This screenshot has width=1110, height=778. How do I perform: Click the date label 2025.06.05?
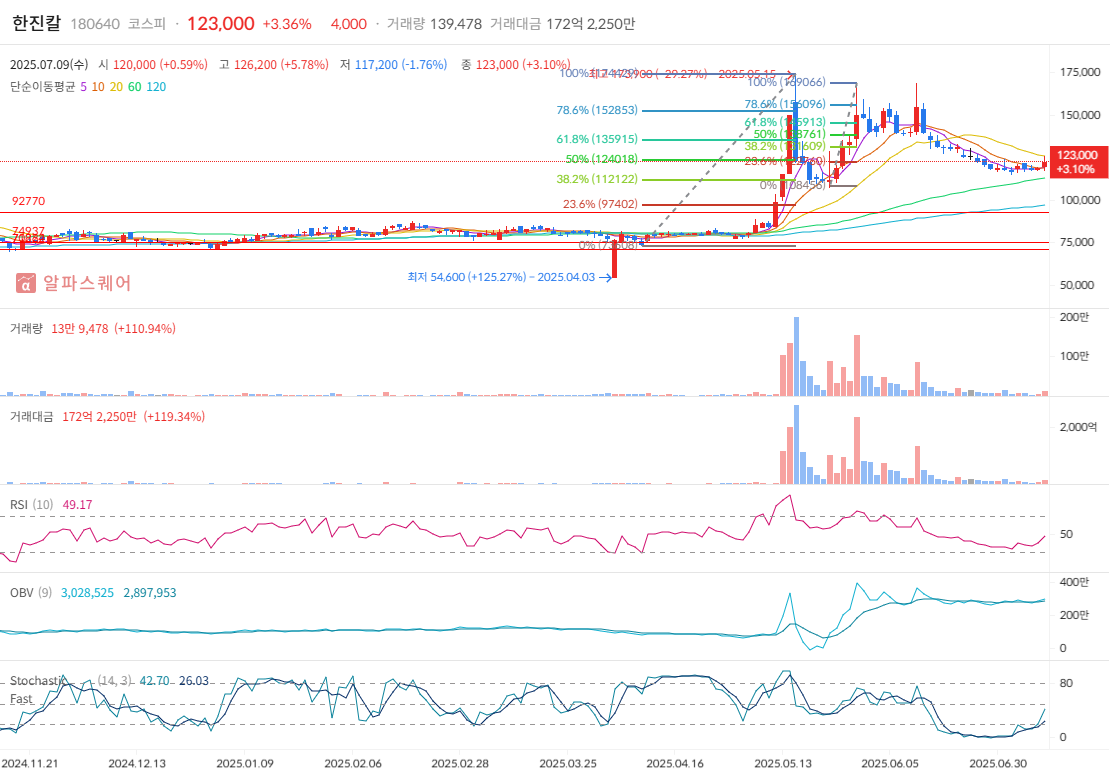pyautogui.click(x=890, y=764)
